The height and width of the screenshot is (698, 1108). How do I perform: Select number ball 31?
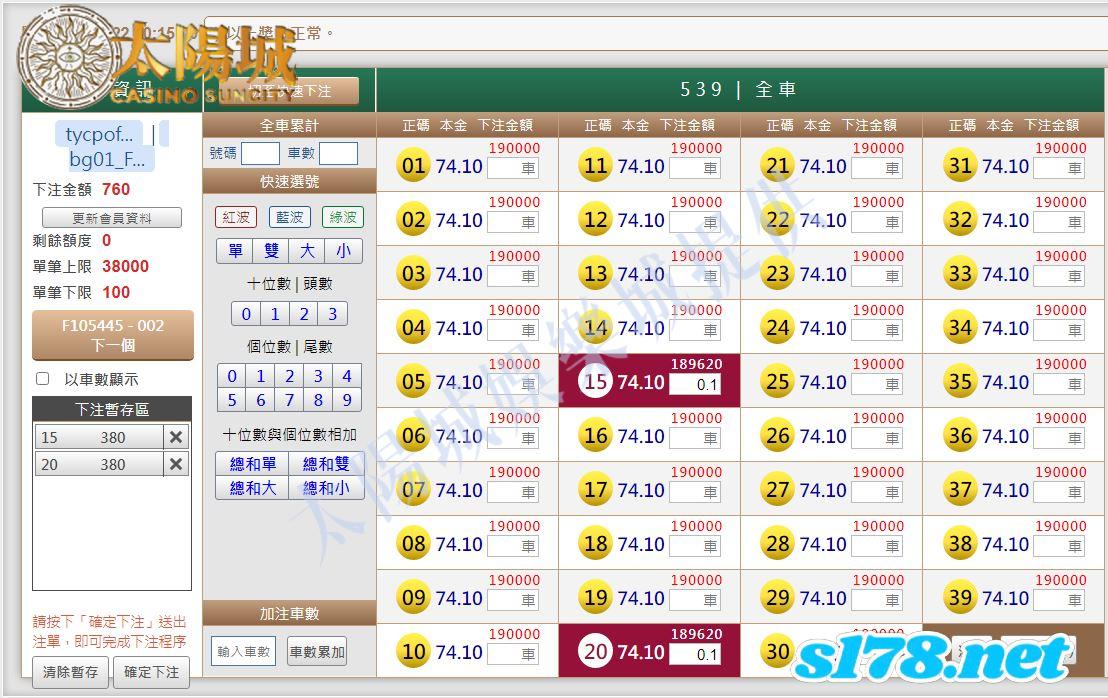960,165
